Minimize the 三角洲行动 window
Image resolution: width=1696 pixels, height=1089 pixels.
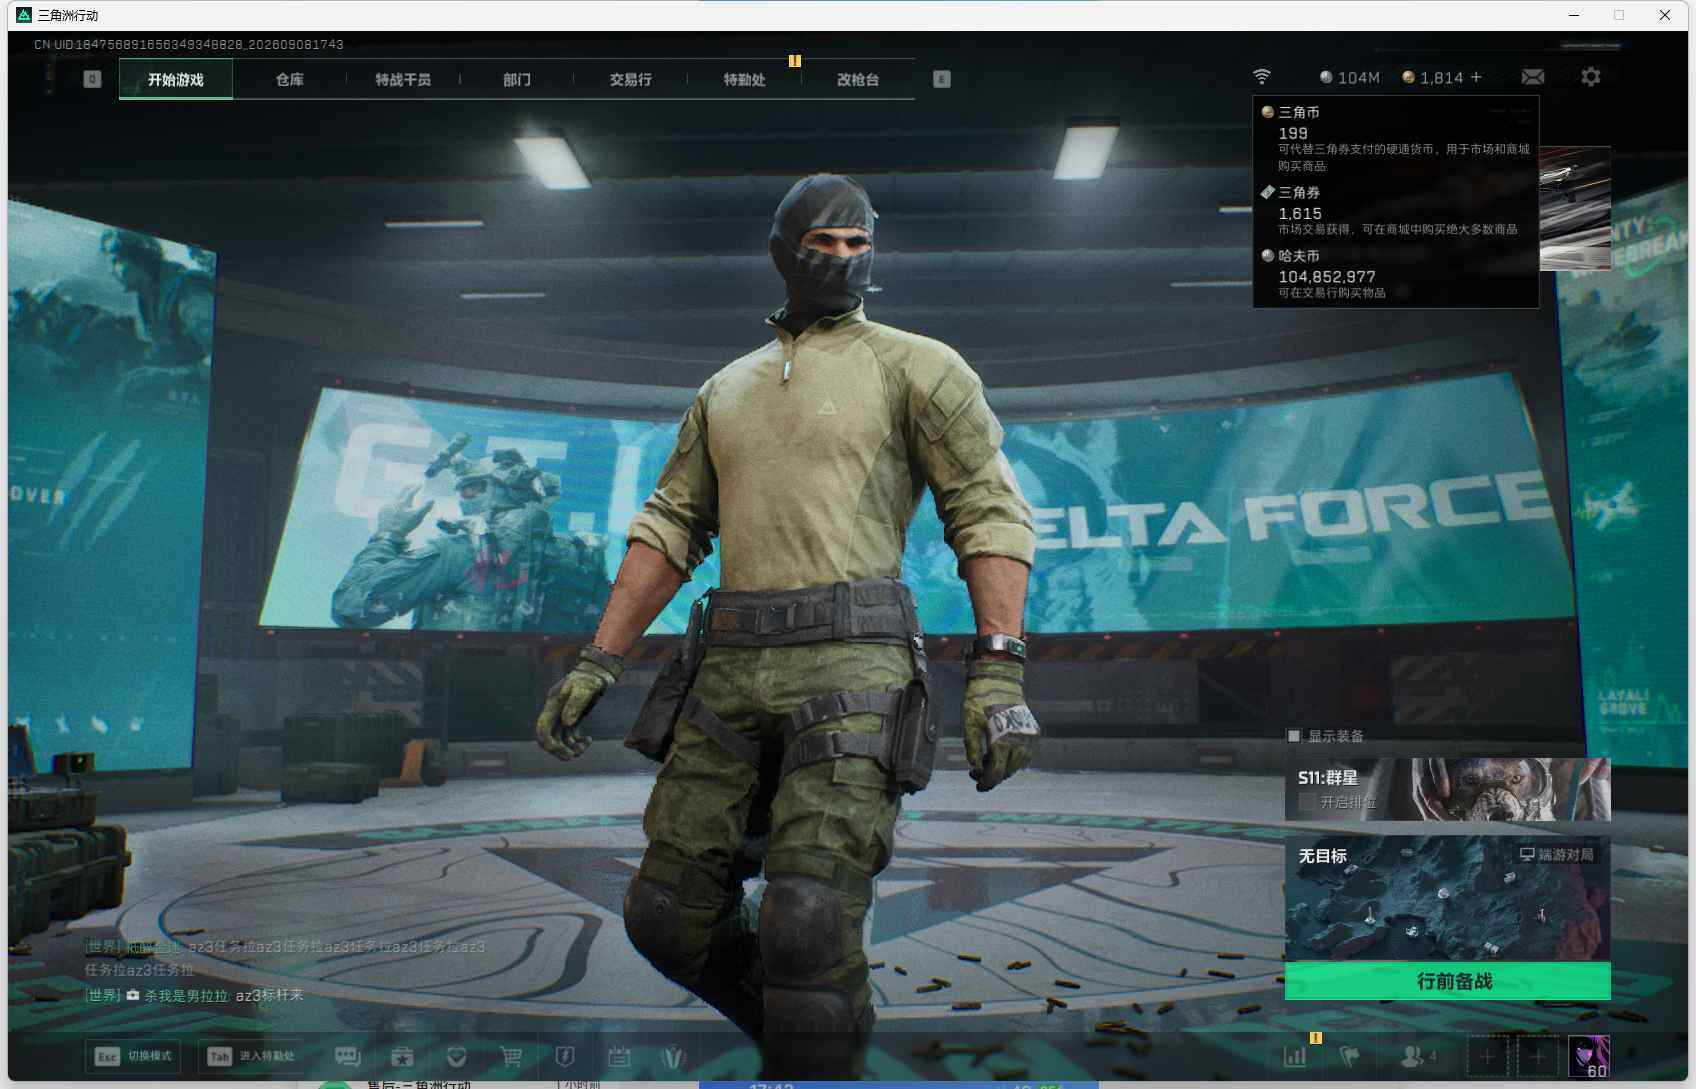(1574, 15)
